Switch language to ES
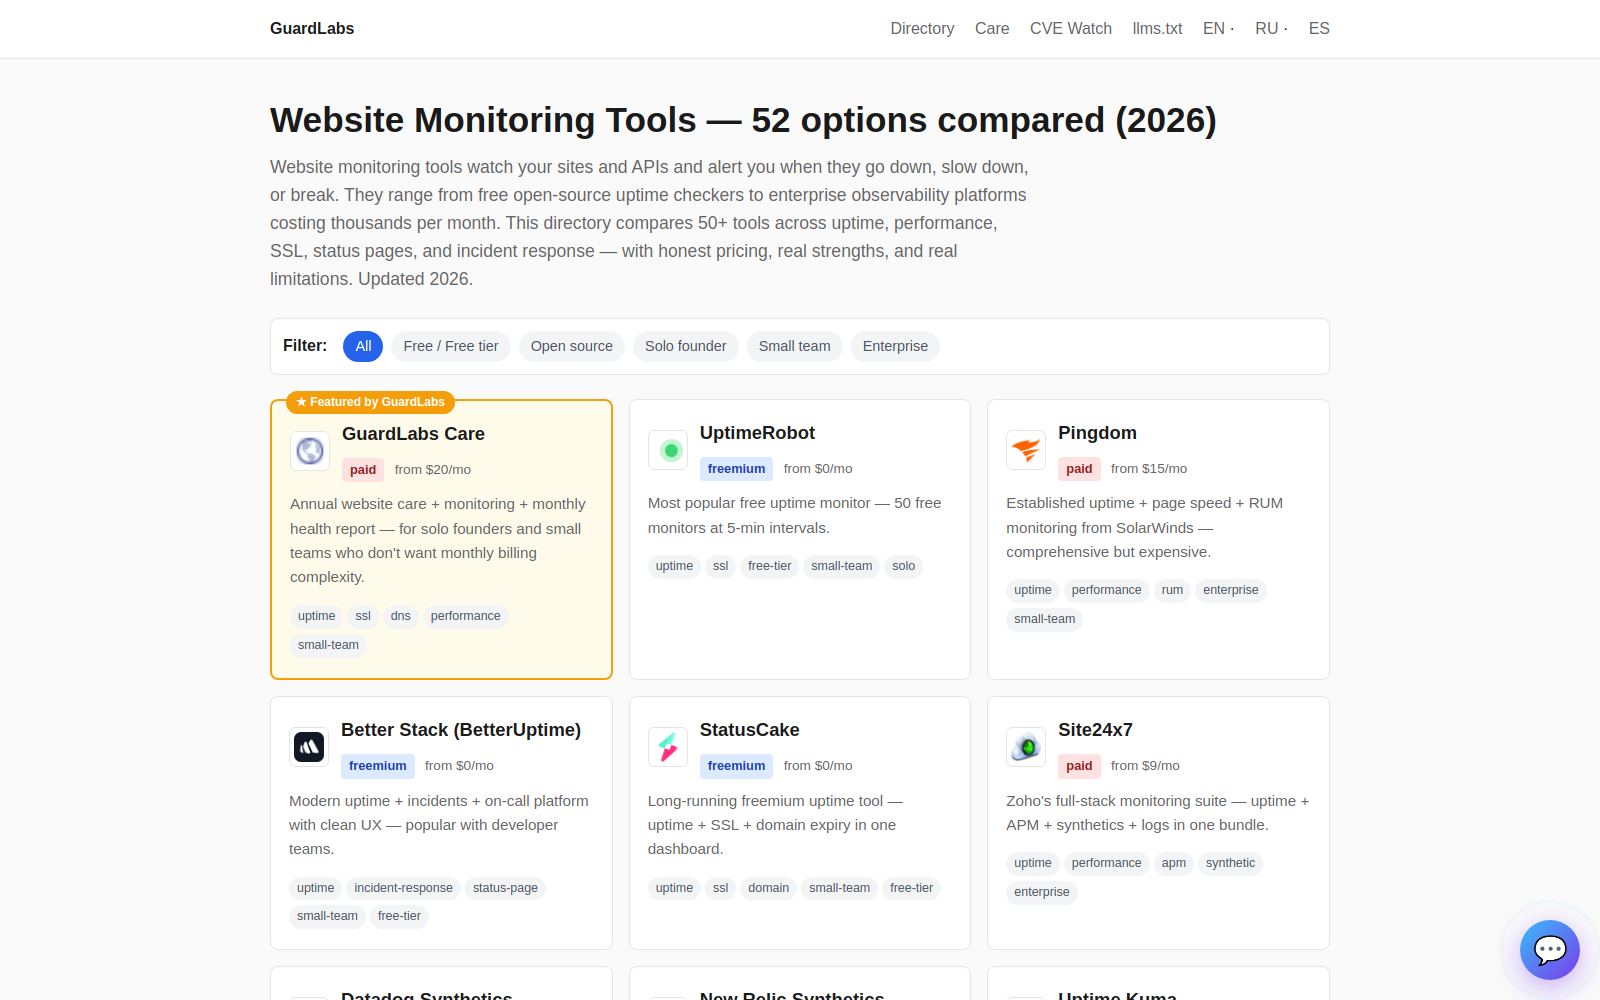 pyautogui.click(x=1319, y=29)
